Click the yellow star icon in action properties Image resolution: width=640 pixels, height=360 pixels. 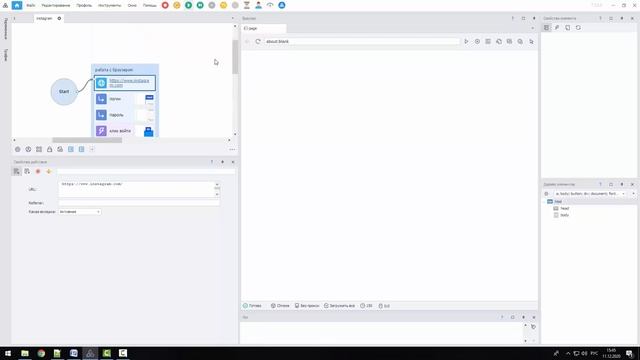(49, 171)
